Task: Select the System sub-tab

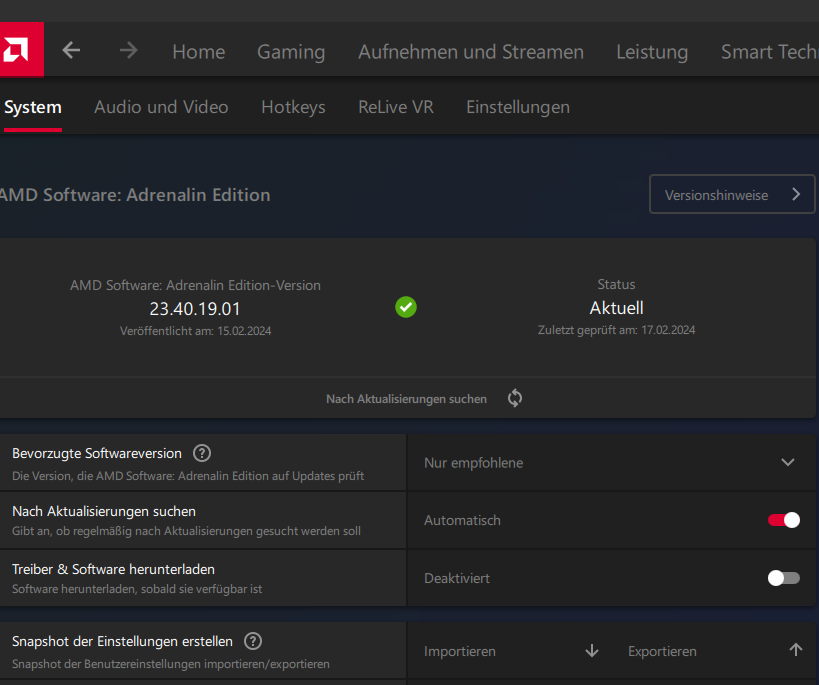Action: (33, 107)
